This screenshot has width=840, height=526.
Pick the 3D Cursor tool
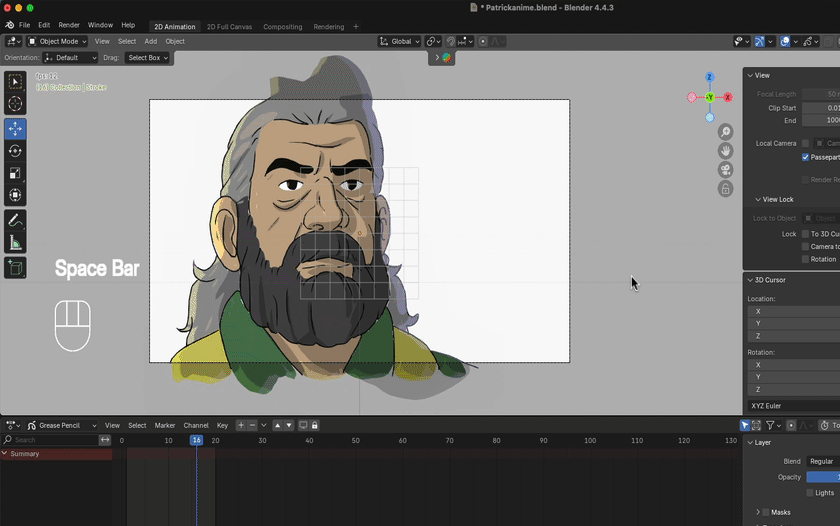(x=15, y=104)
